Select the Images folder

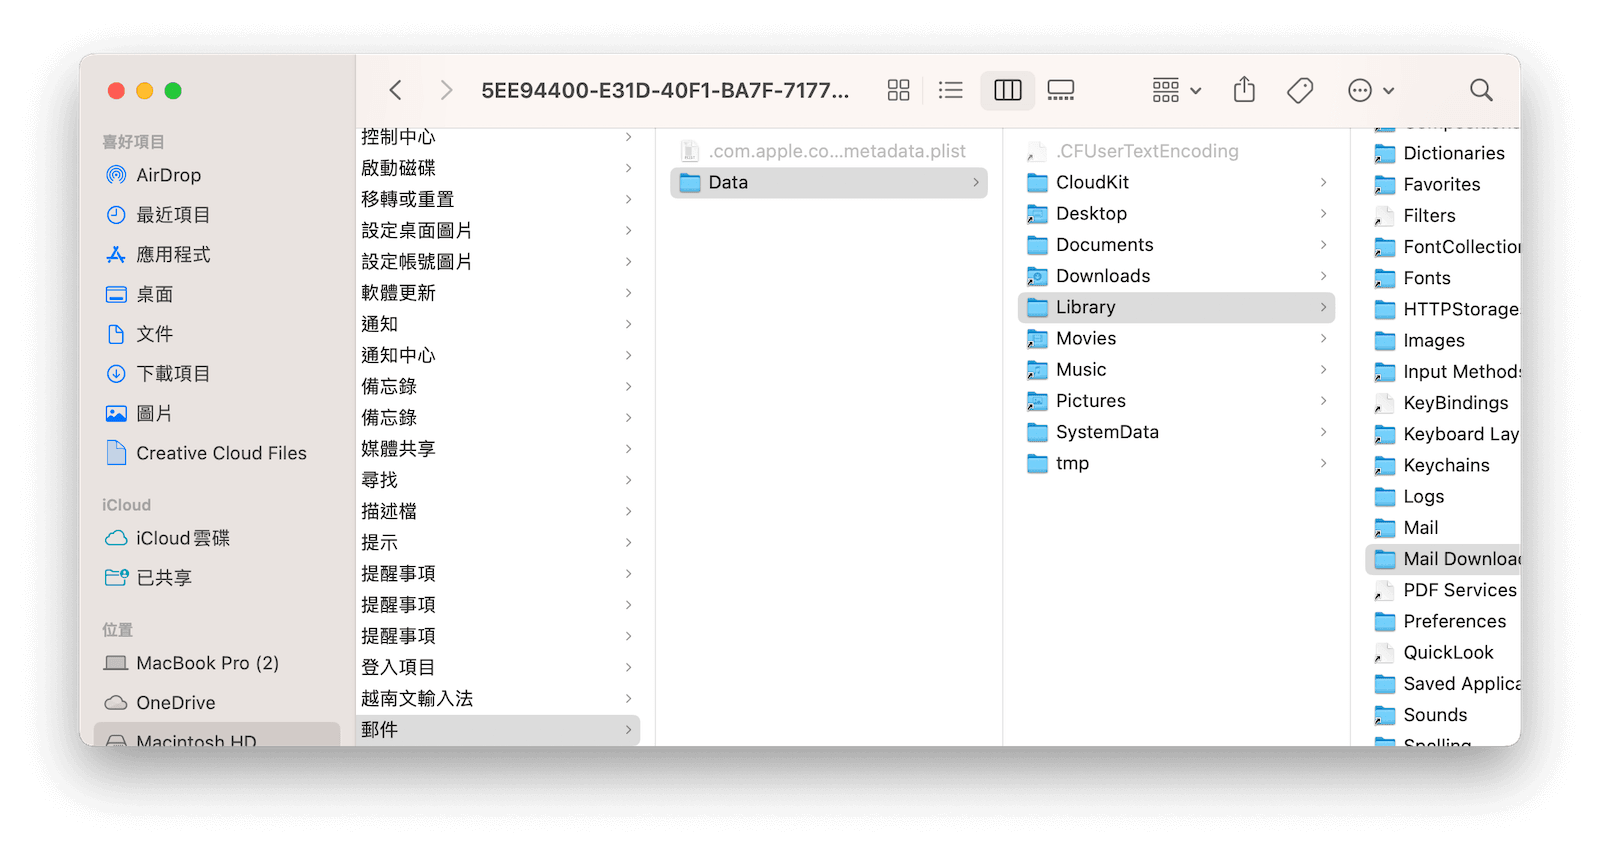1443,340
